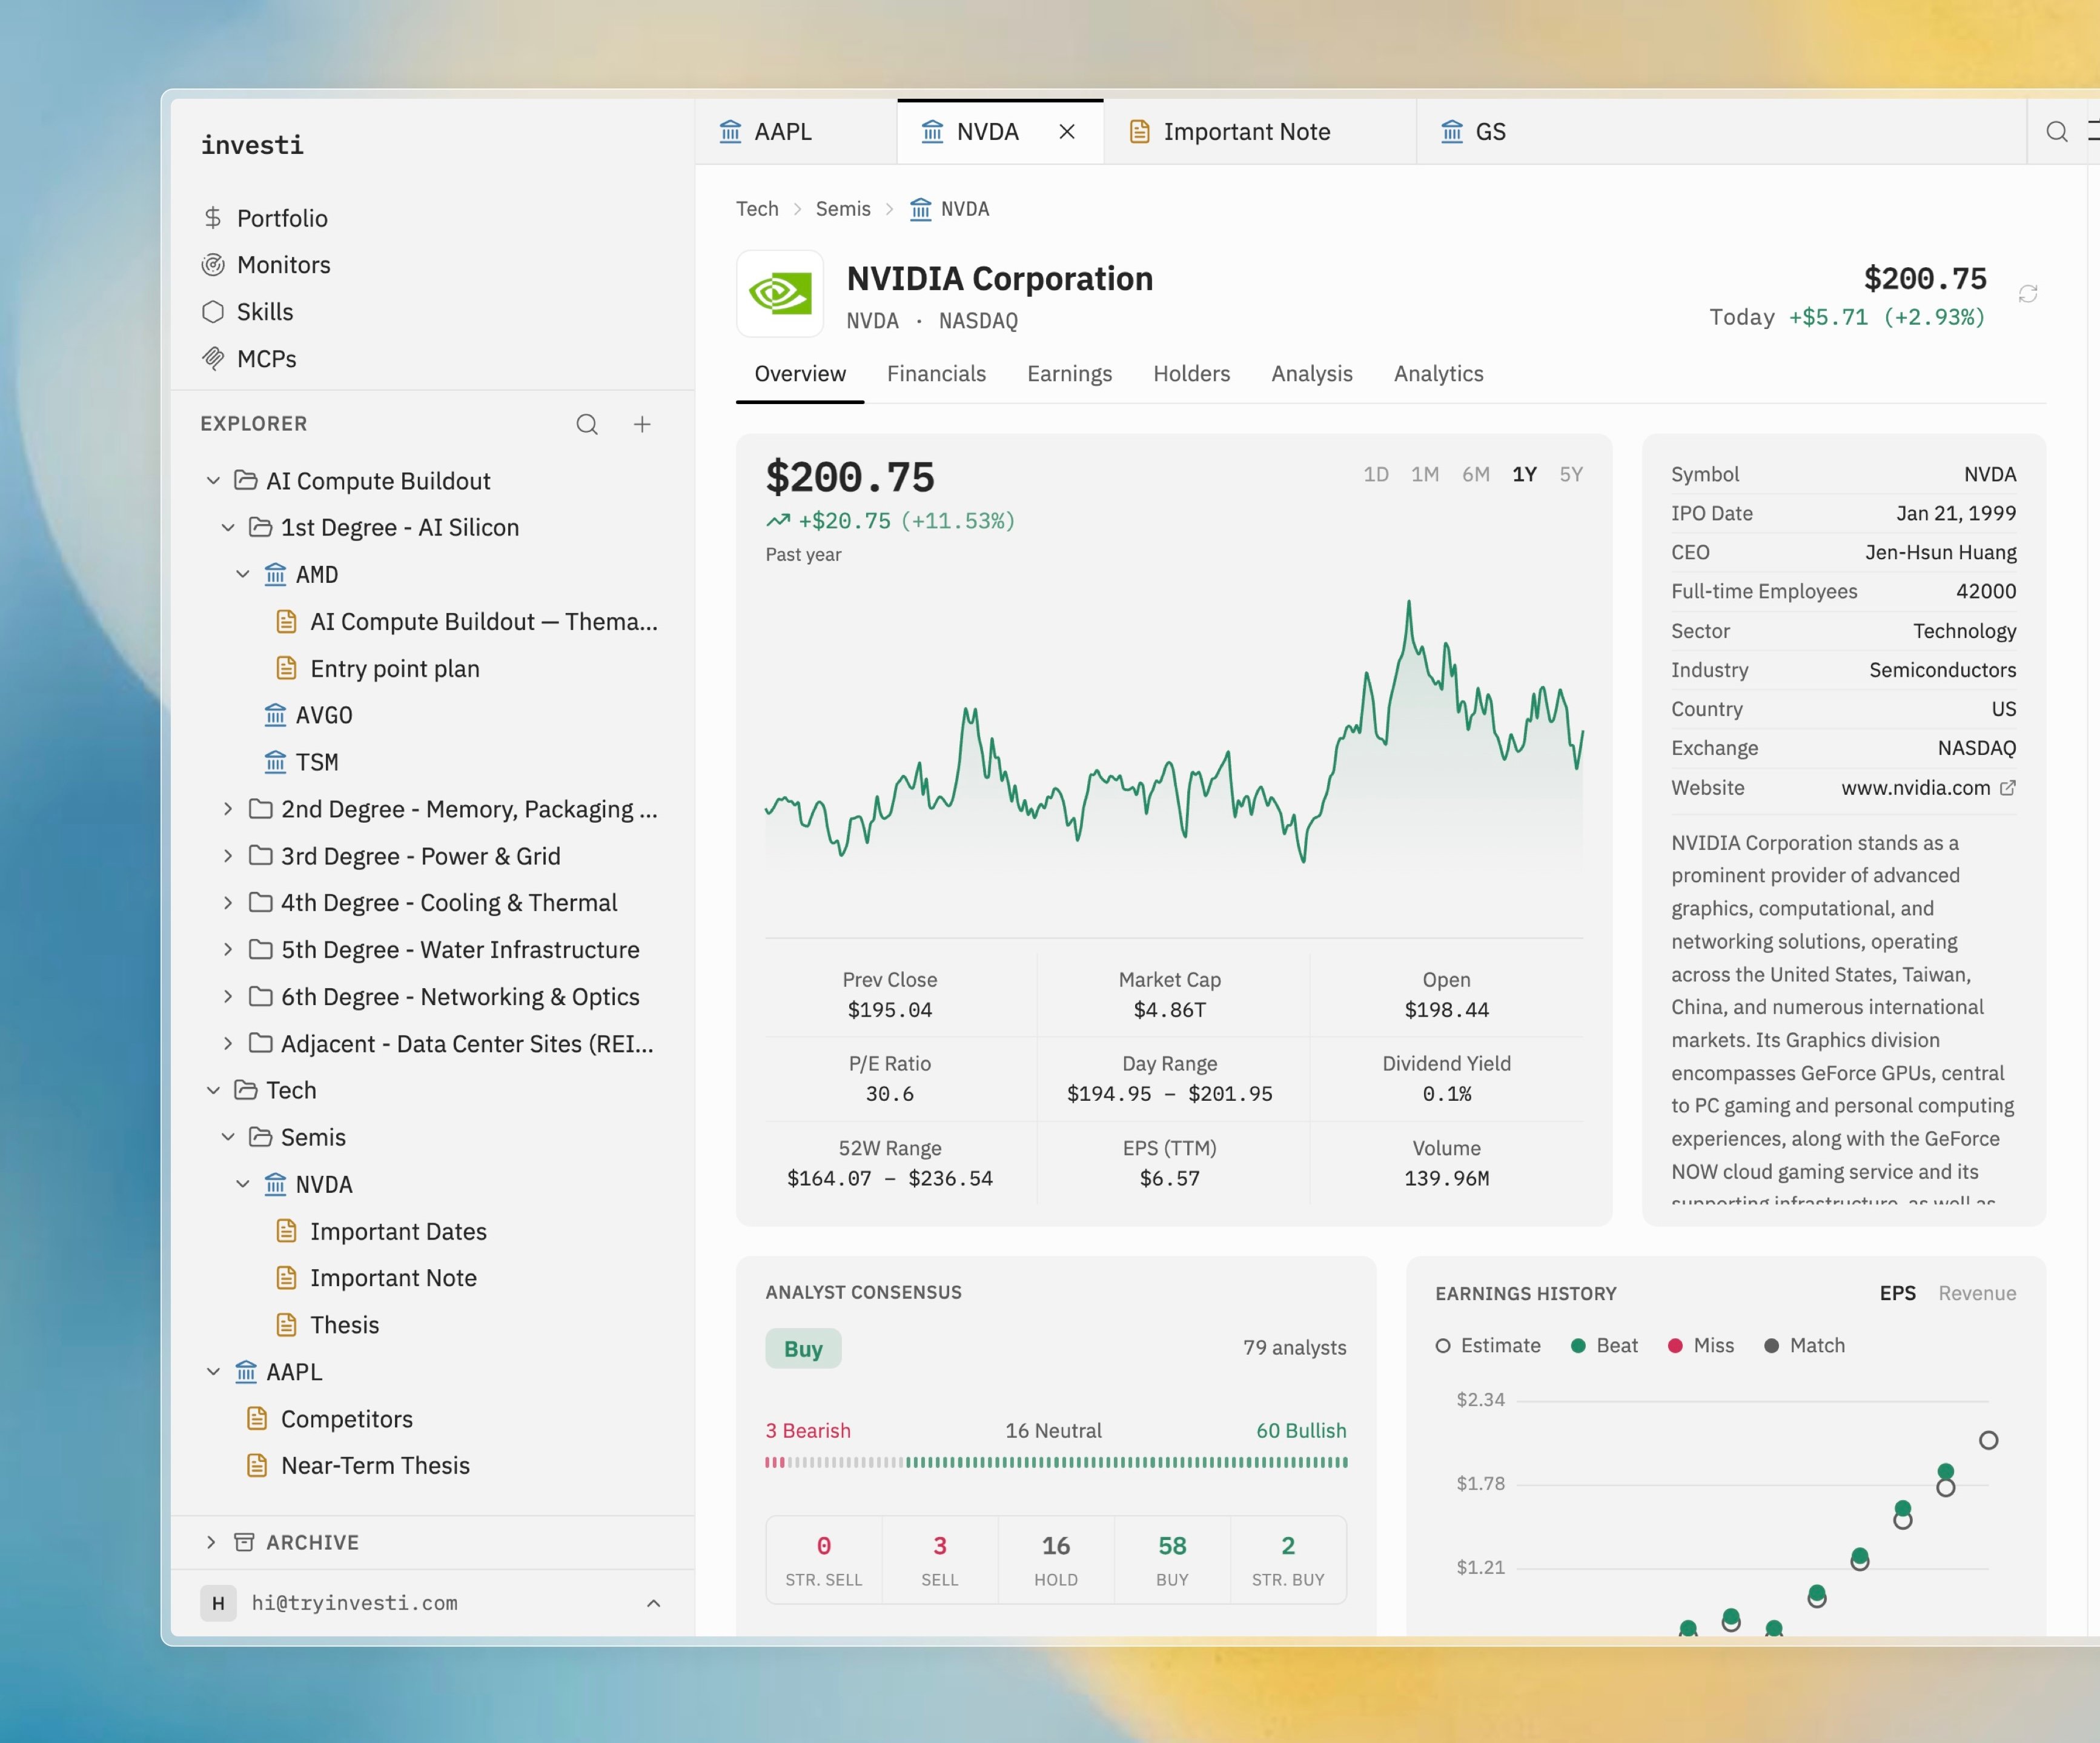The image size is (2100, 1743).
Task: Click the 58 BUY rating cell
Action: 1172,1561
